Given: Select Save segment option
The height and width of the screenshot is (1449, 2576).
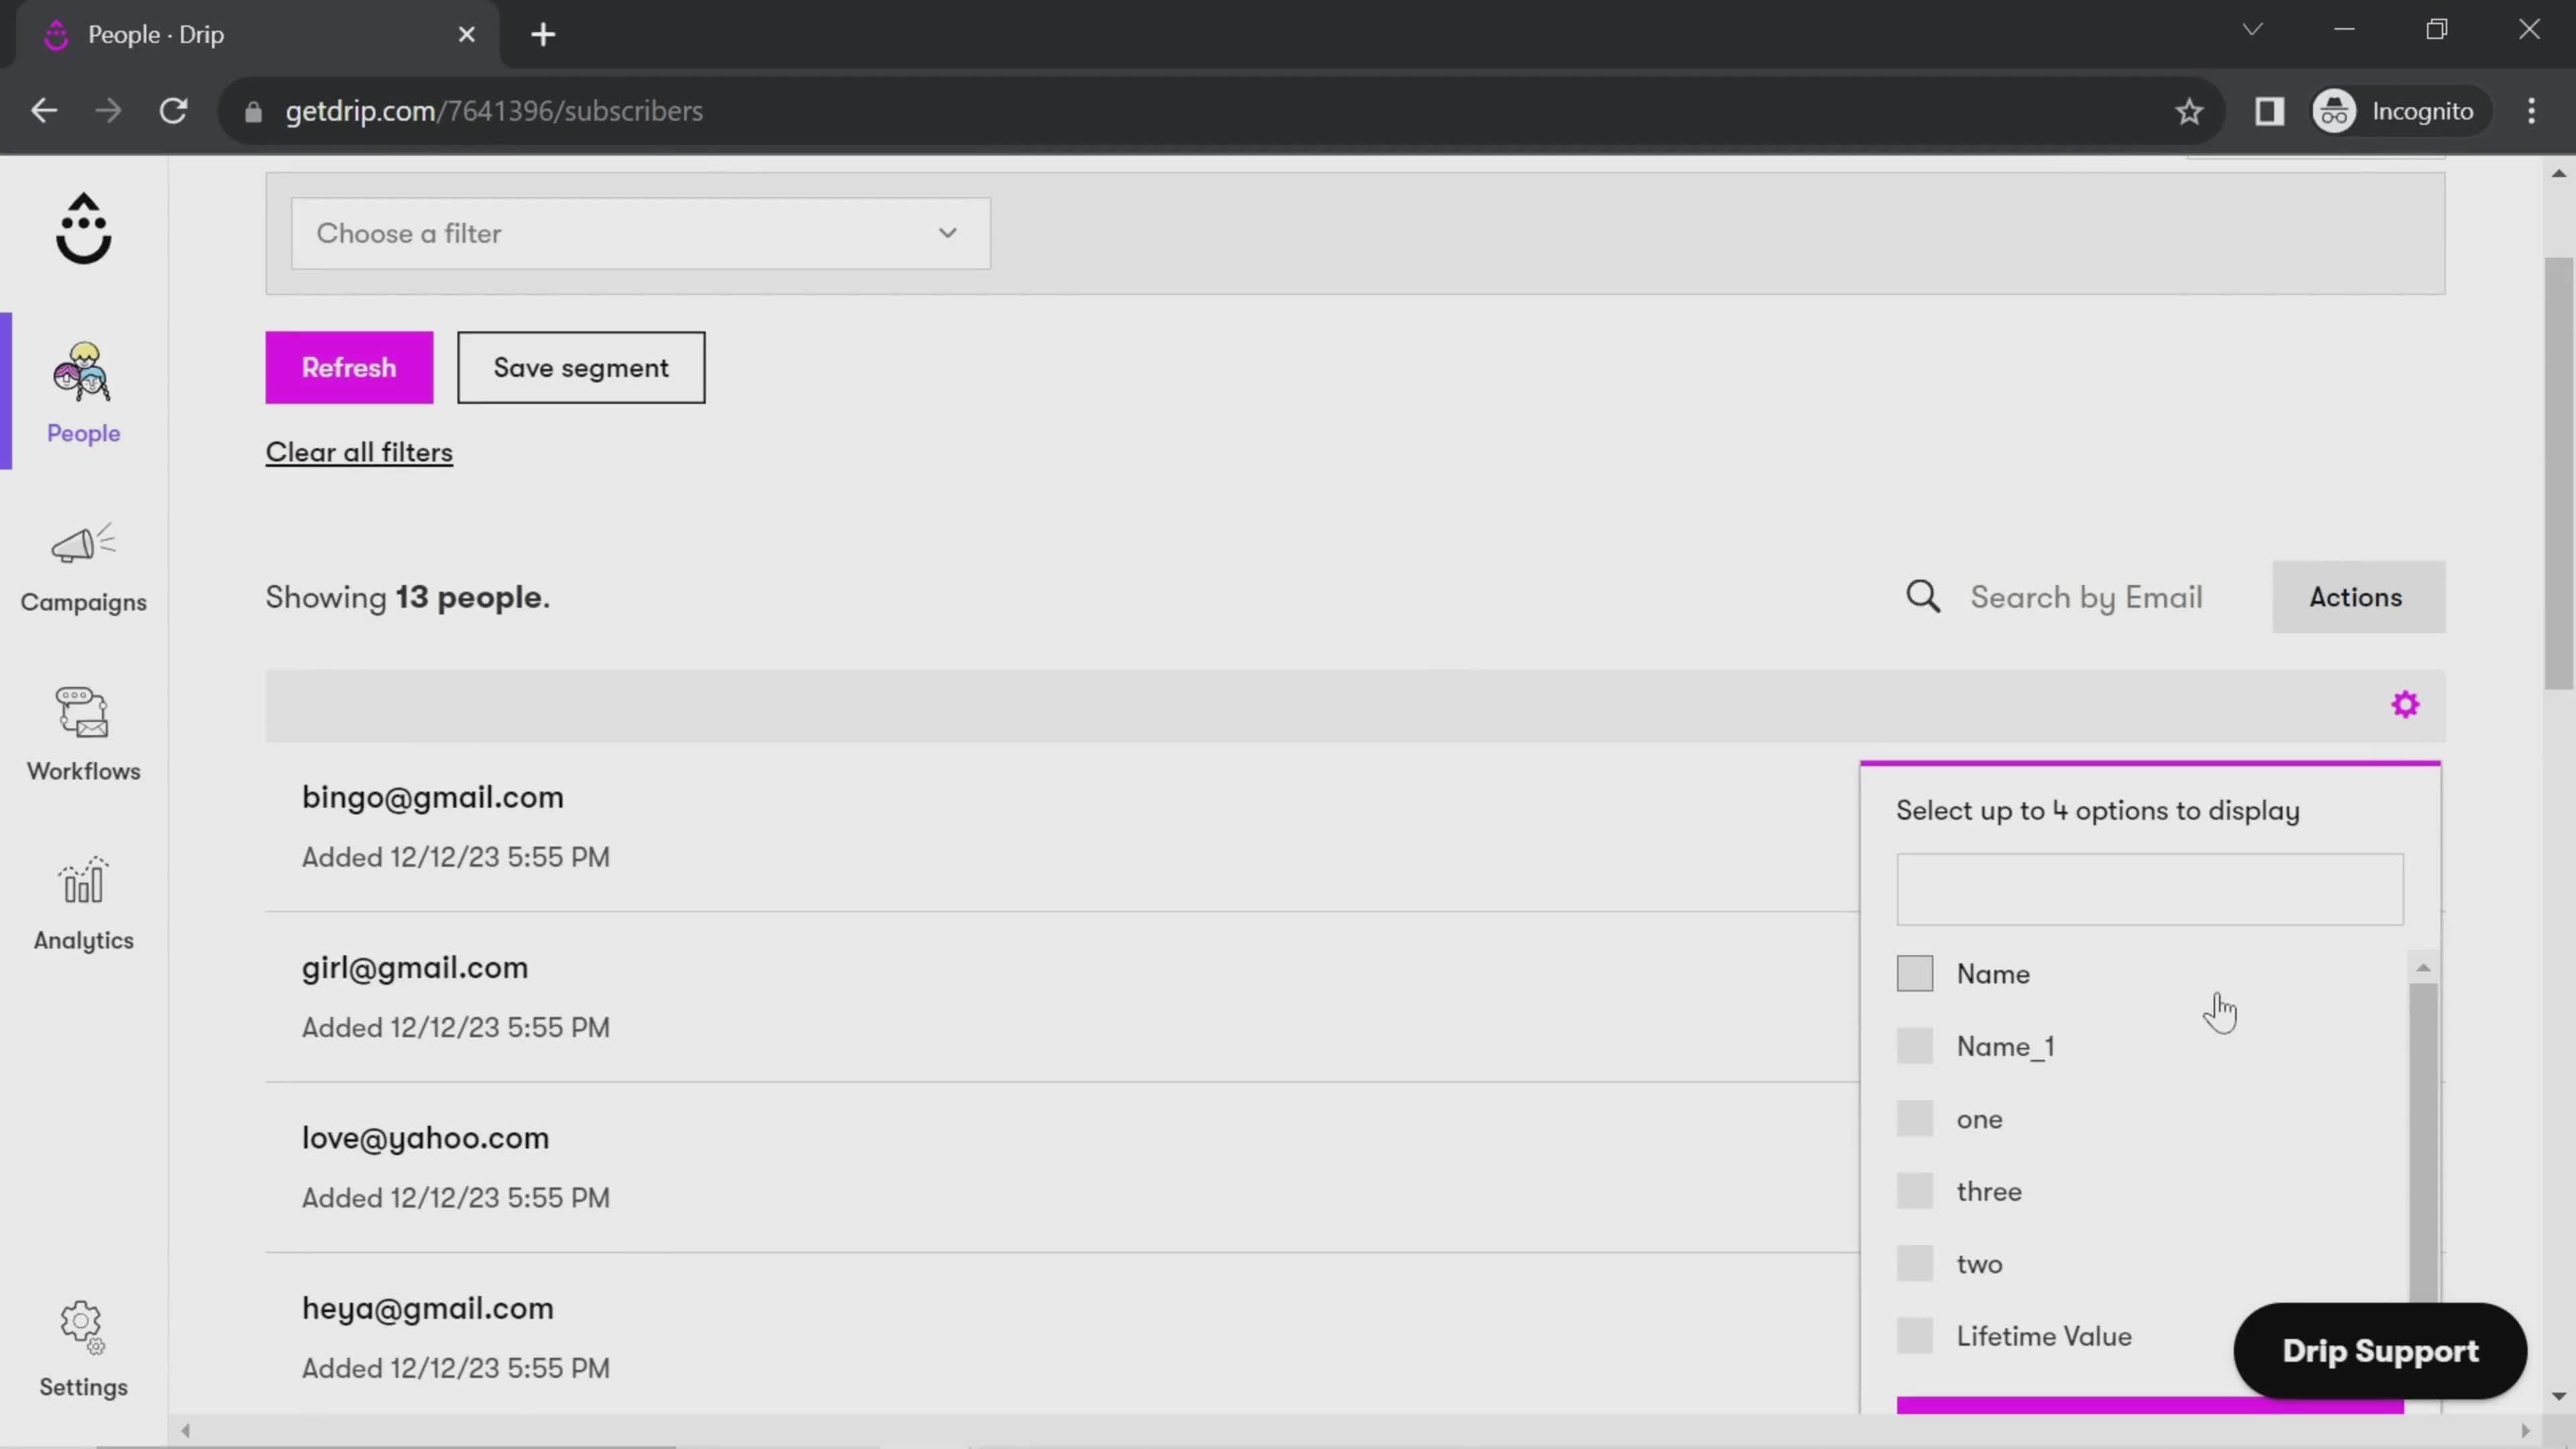Looking at the screenshot, I should (x=580, y=366).
